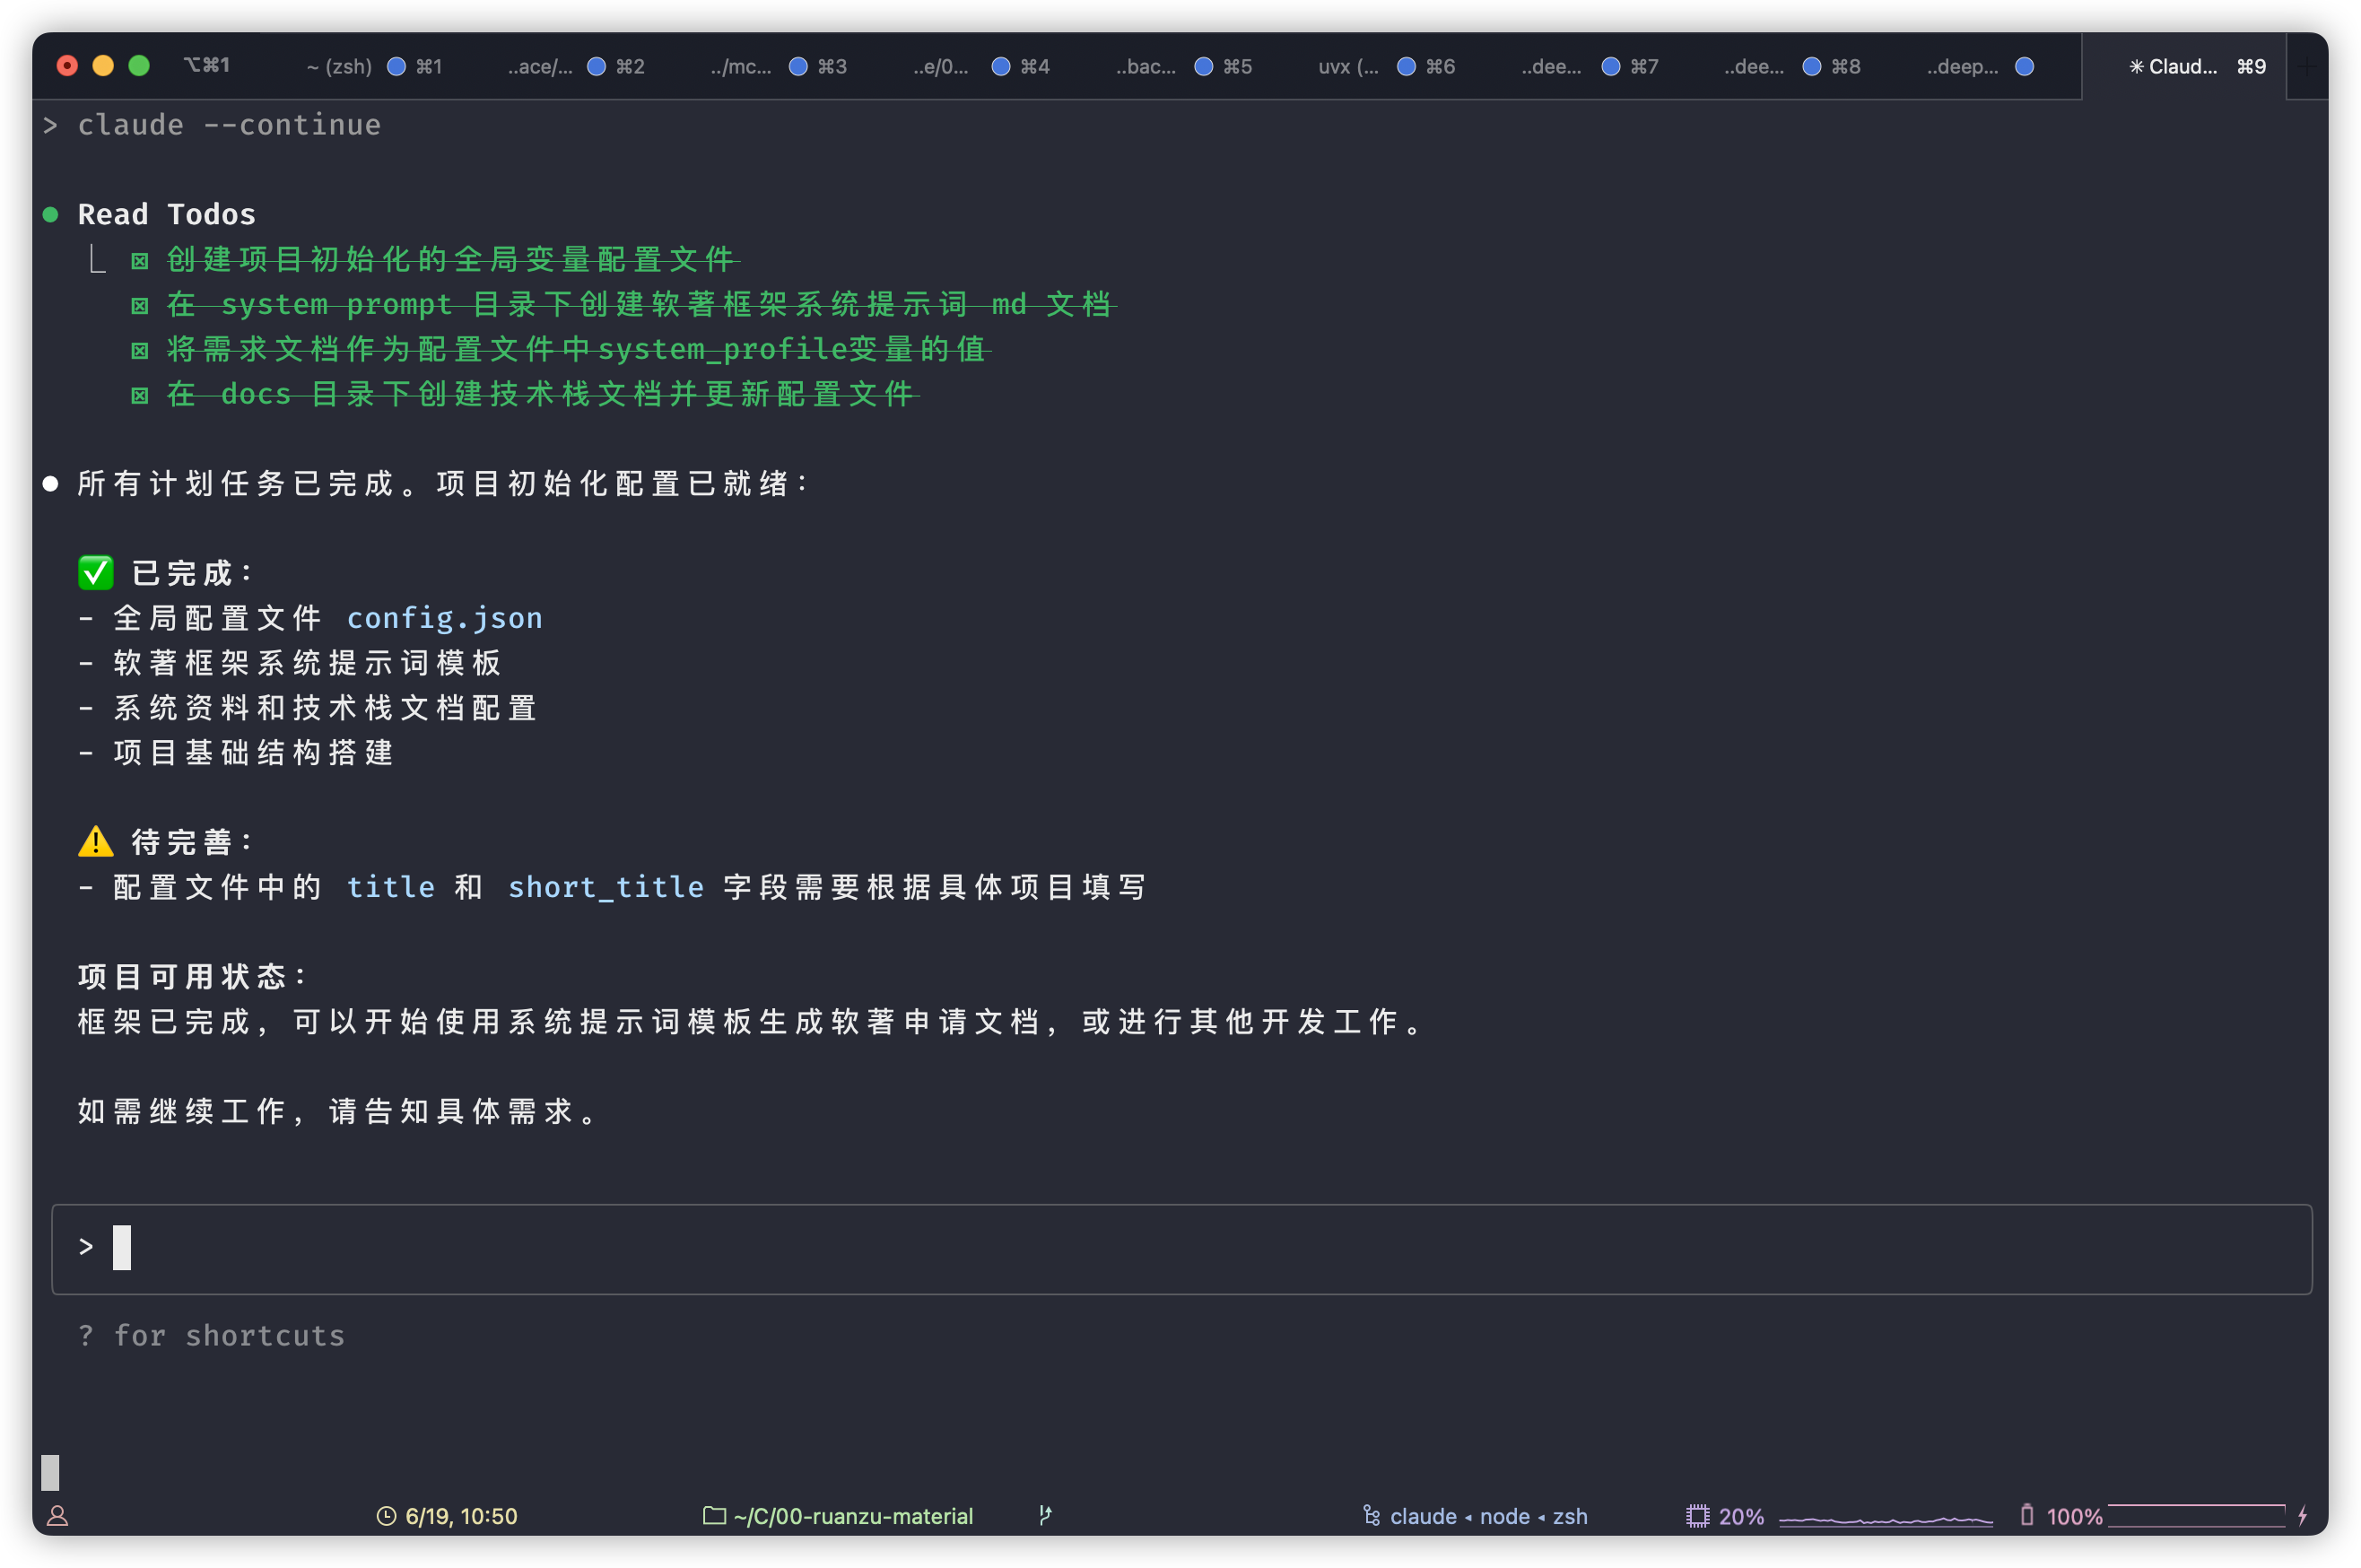Click the user profile icon in status bar
This screenshot has width=2361, height=1568.
tap(58, 1516)
